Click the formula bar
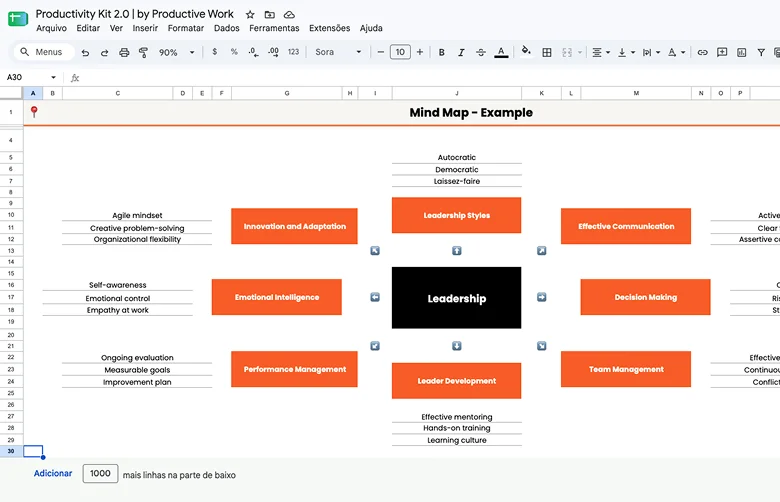780x502 pixels. [428, 78]
